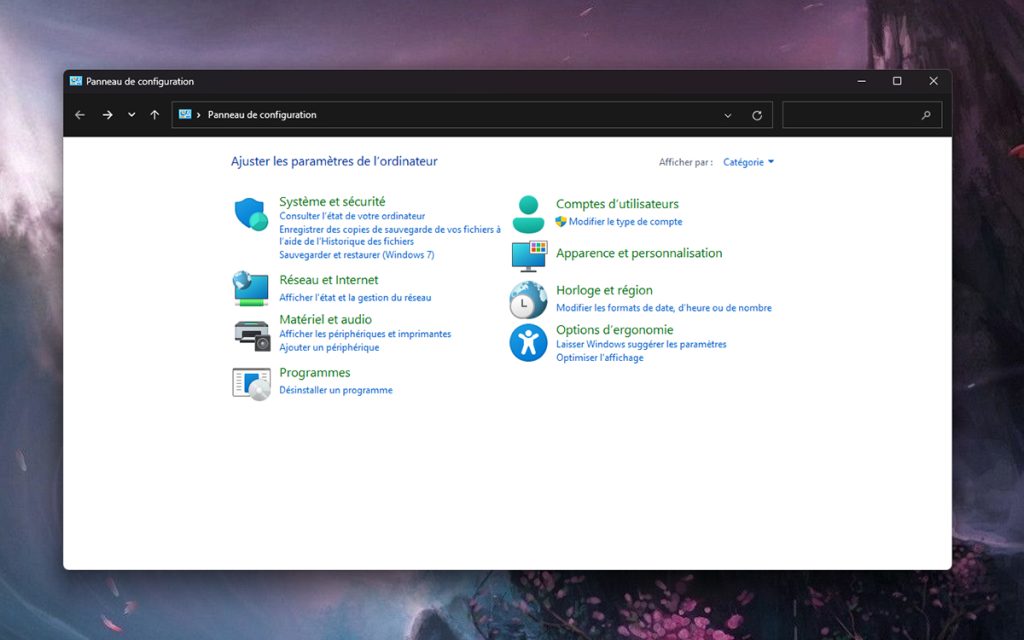Click the back navigation arrow
The image size is (1024, 640).
point(80,114)
